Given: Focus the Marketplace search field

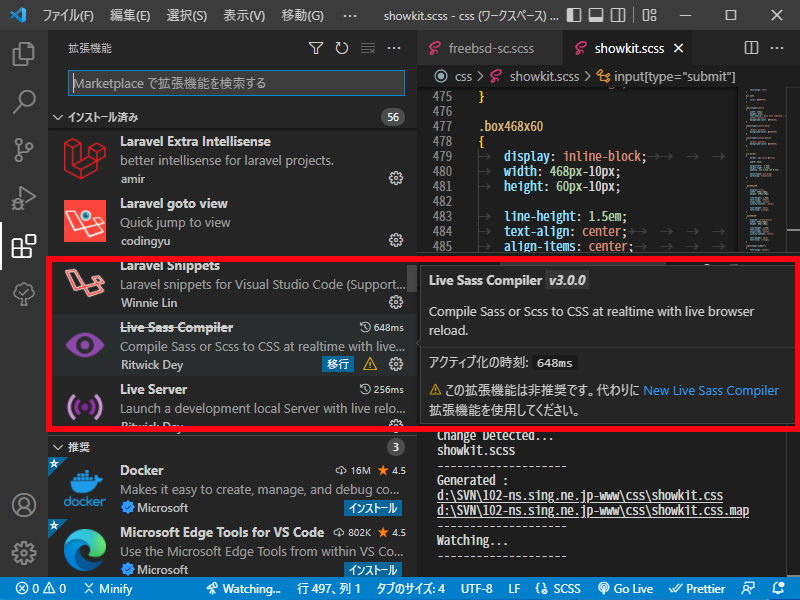Looking at the screenshot, I should (x=236, y=83).
